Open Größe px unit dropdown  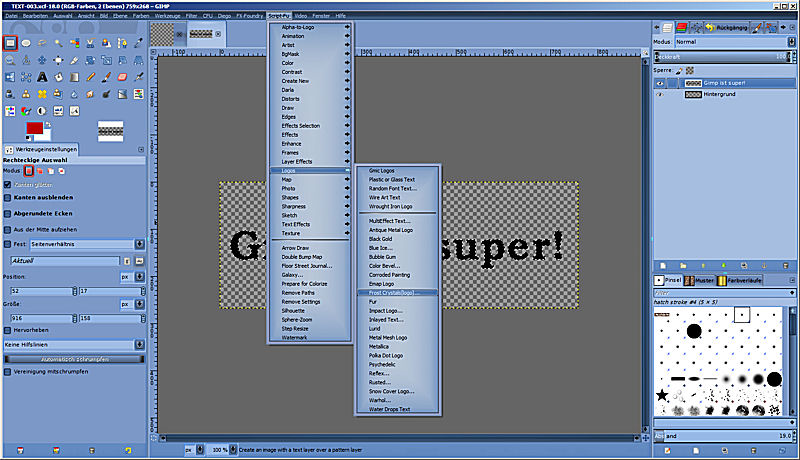coord(132,304)
